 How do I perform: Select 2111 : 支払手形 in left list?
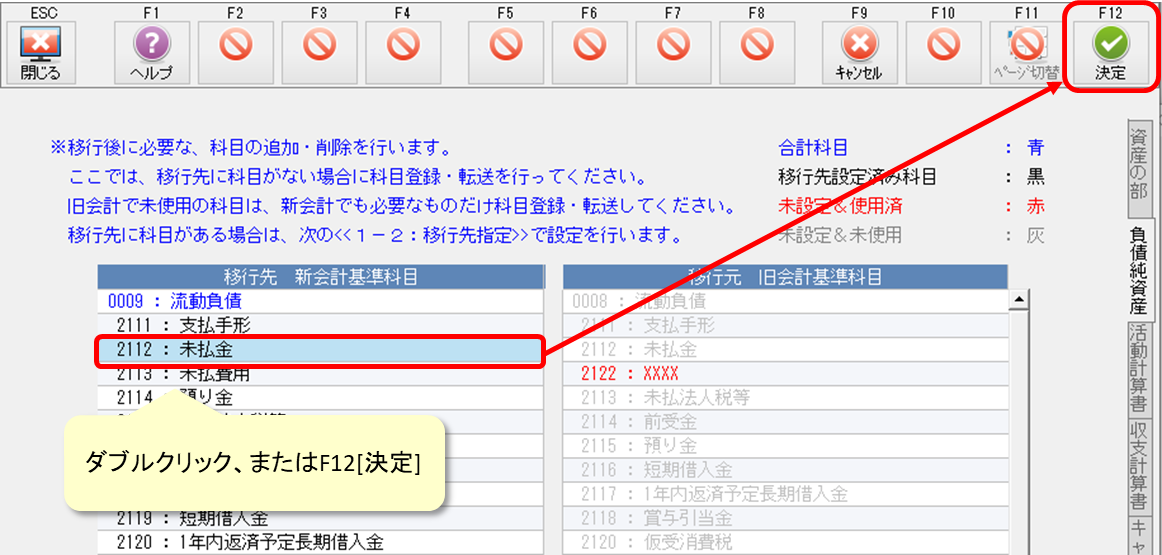pyautogui.click(x=318, y=326)
